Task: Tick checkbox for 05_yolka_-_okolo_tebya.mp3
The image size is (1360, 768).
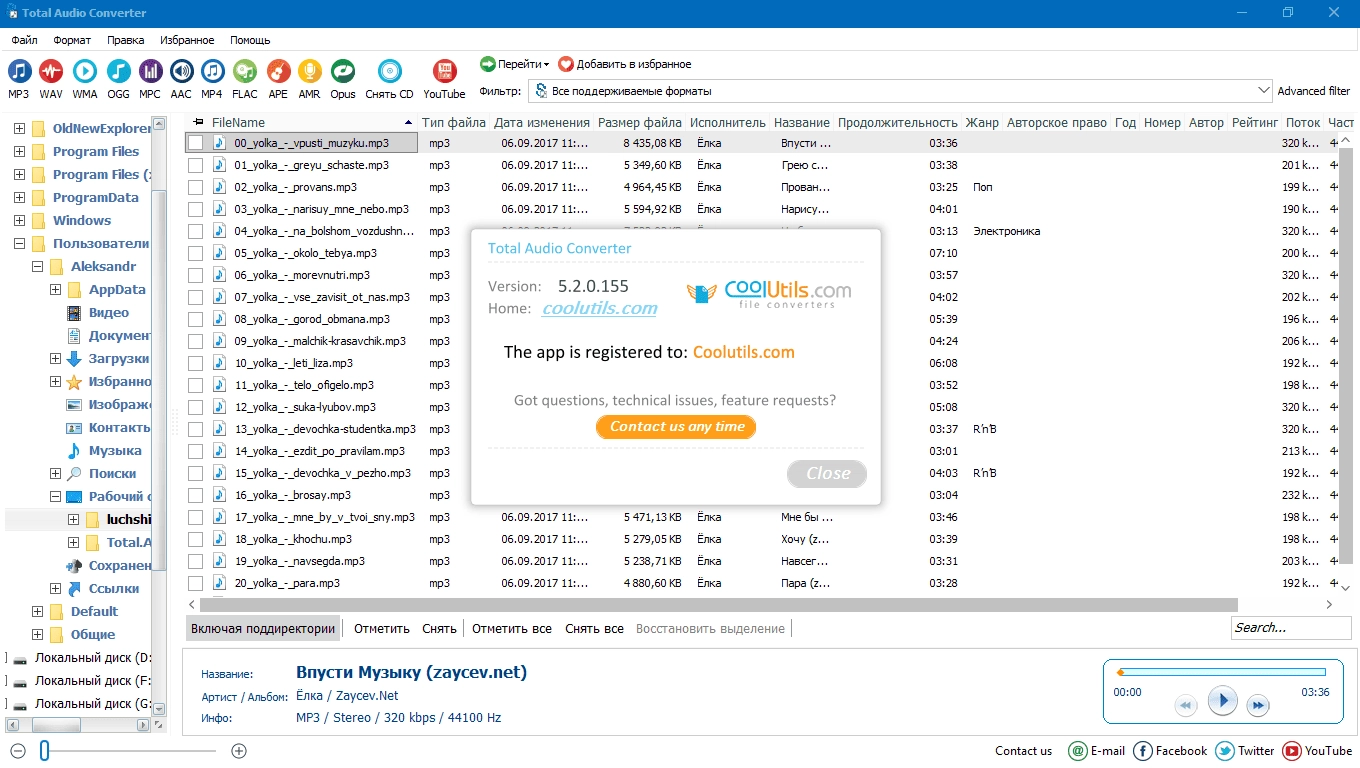Action: point(196,253)
